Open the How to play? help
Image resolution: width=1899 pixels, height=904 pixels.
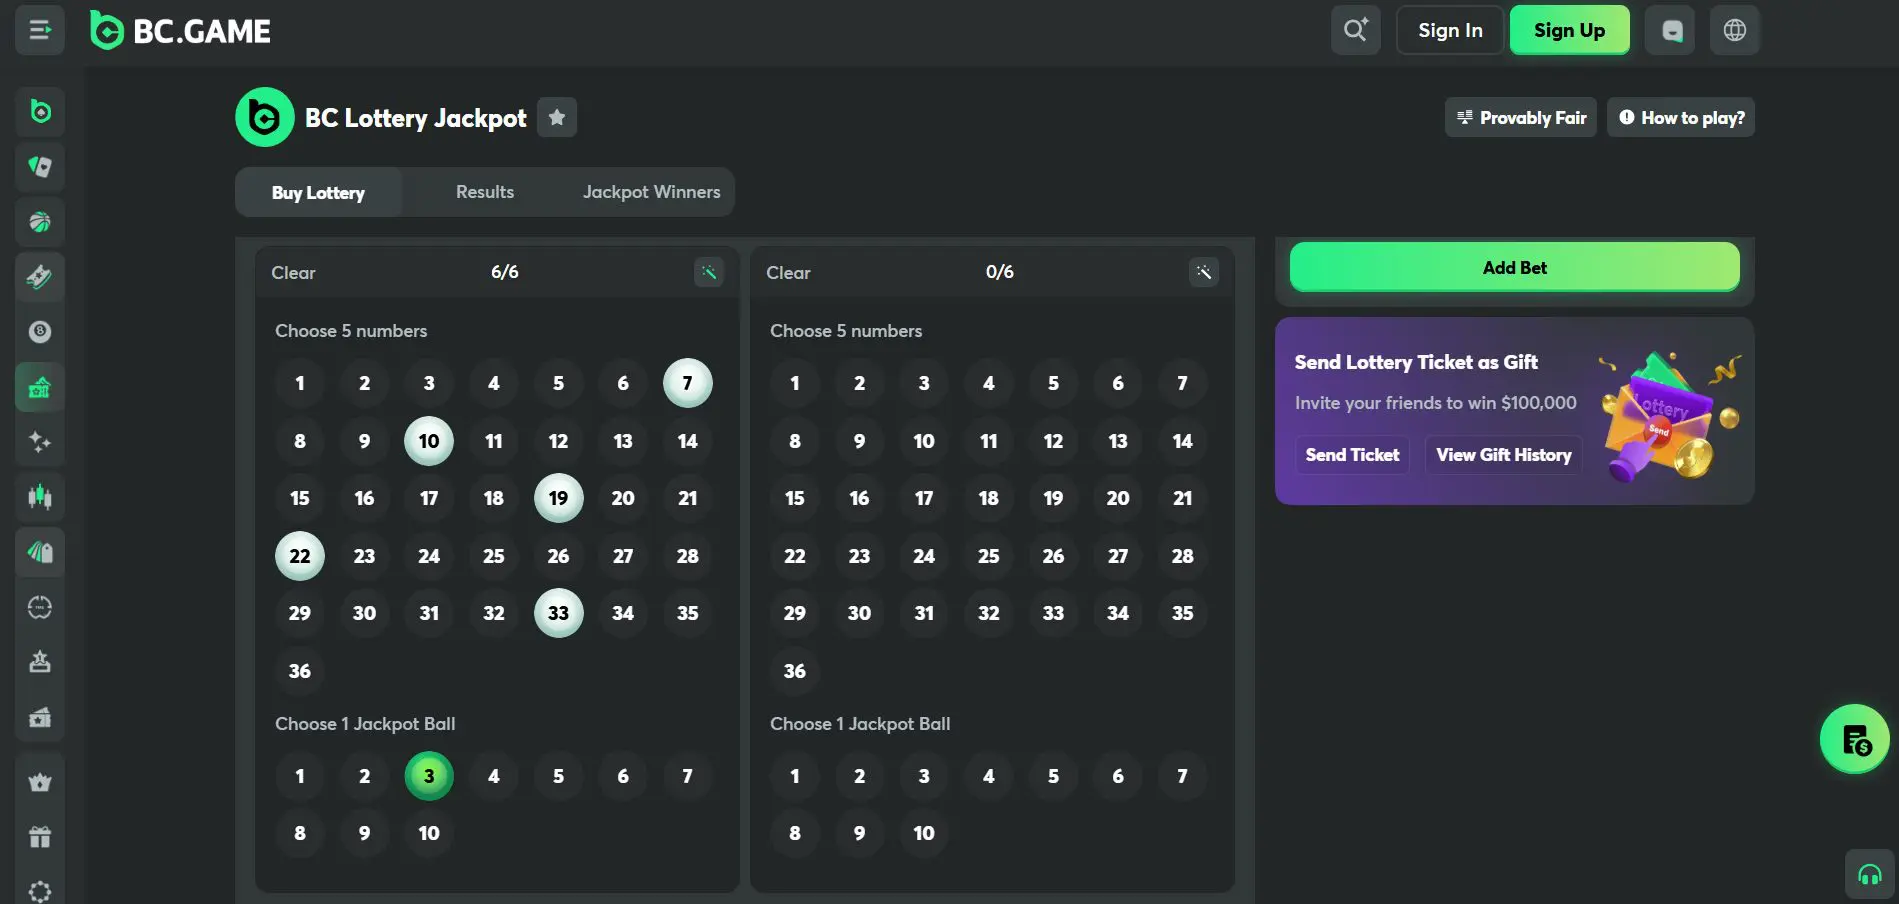click(x=1681, y=117)
